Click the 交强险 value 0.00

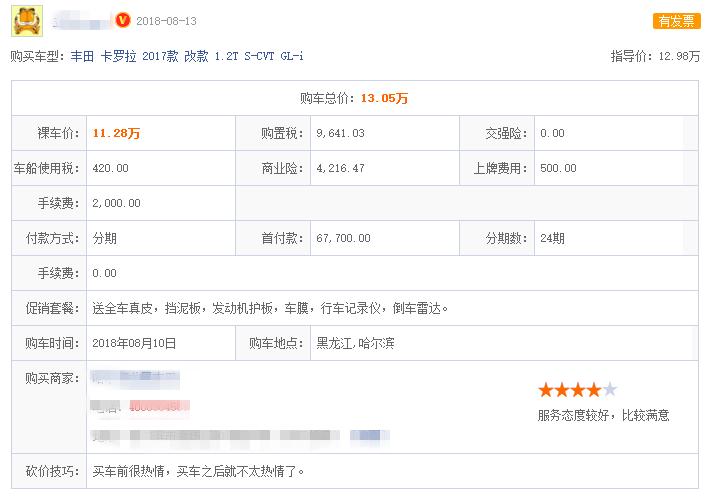click(x=552, y=134)
